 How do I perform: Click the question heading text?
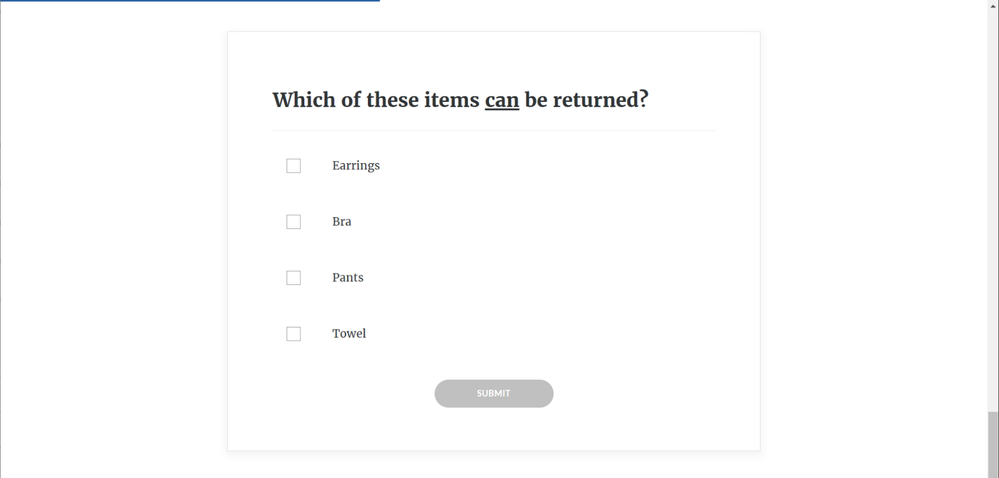click(460, 100)
